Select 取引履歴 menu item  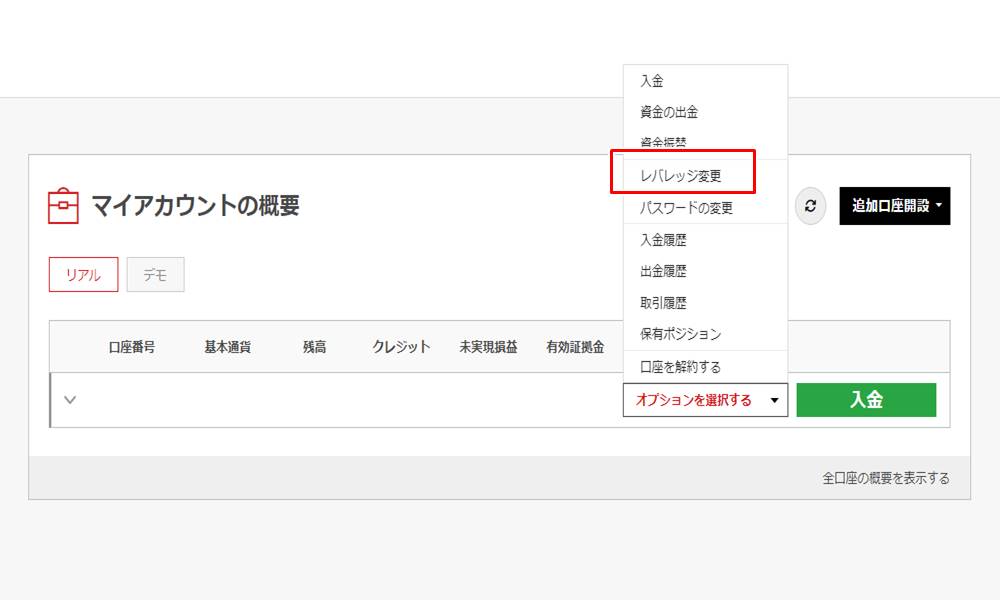[x=663, y=302]
